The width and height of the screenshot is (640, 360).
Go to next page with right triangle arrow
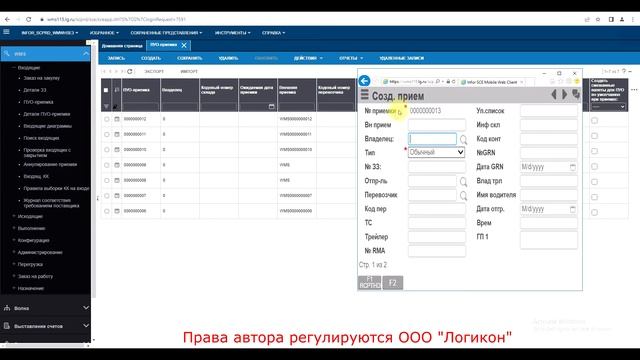[x=564, y=95]
